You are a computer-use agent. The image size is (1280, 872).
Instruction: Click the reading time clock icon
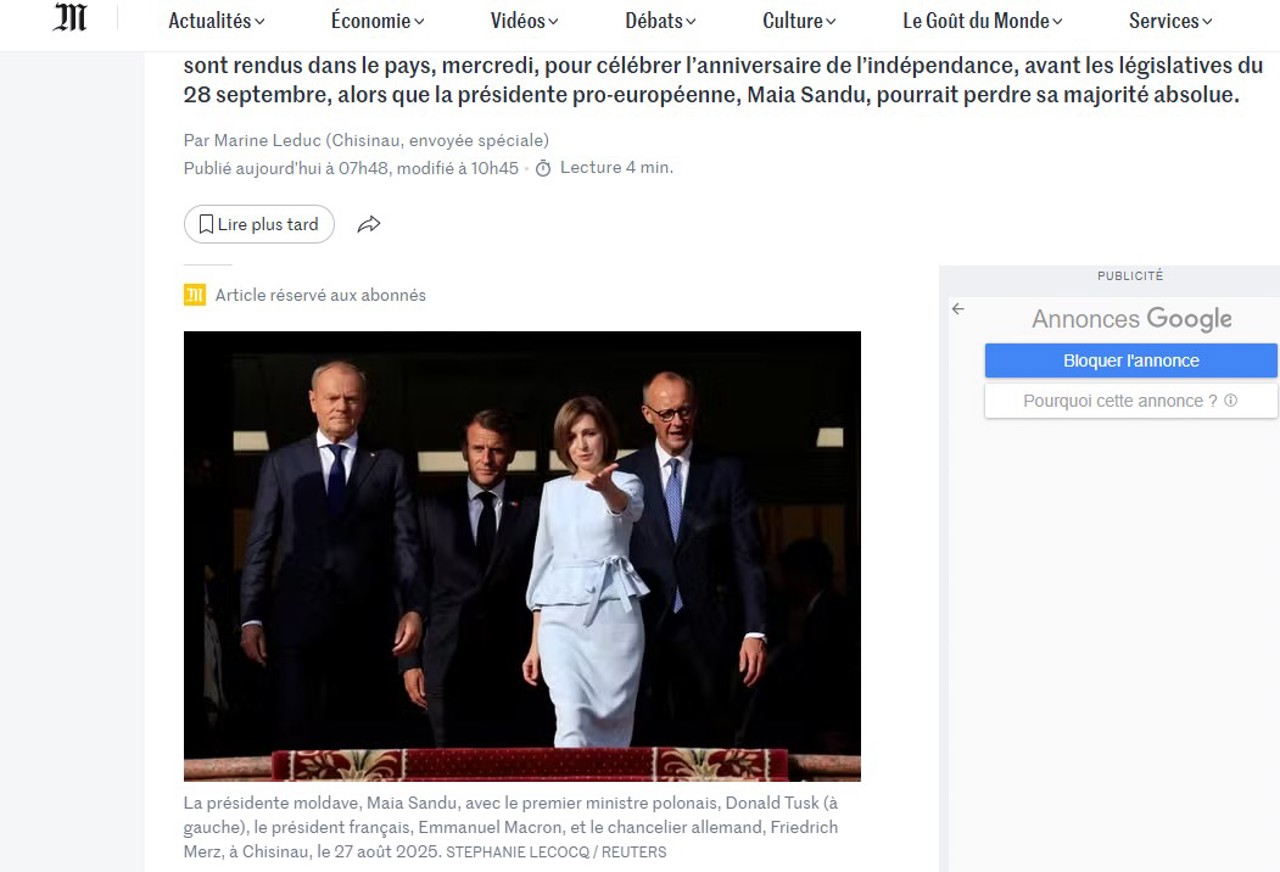543,168
